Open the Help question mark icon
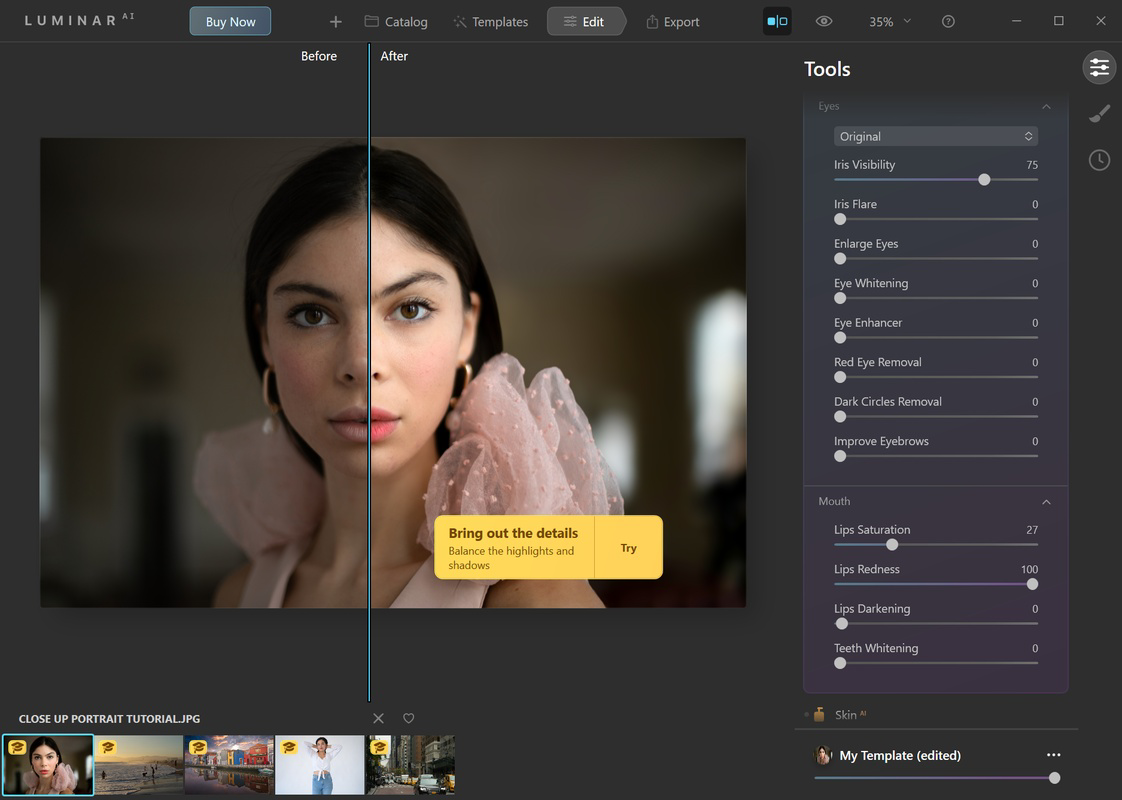Image resolution: width=1122 pixels, height=800 pixels. pos(948,20)
